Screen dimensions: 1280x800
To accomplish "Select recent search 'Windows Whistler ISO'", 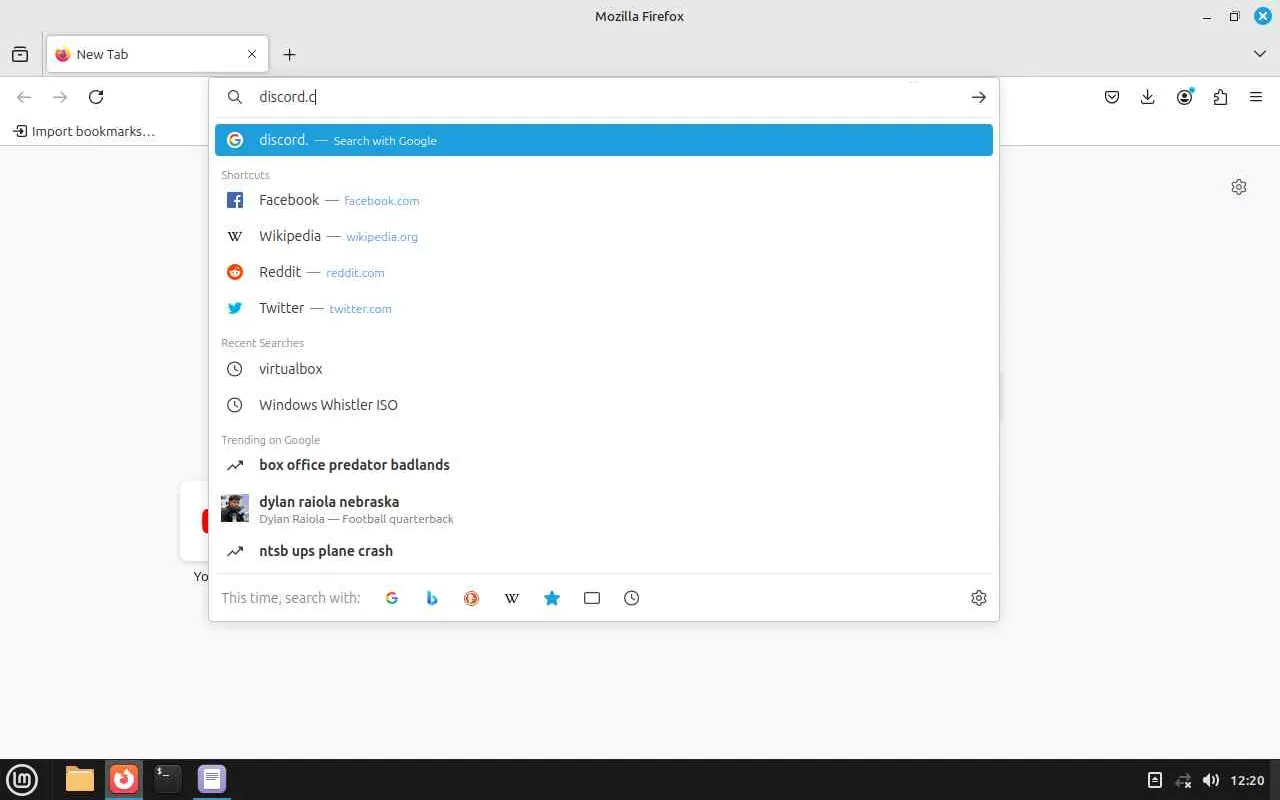I will [x=604, y=405].
